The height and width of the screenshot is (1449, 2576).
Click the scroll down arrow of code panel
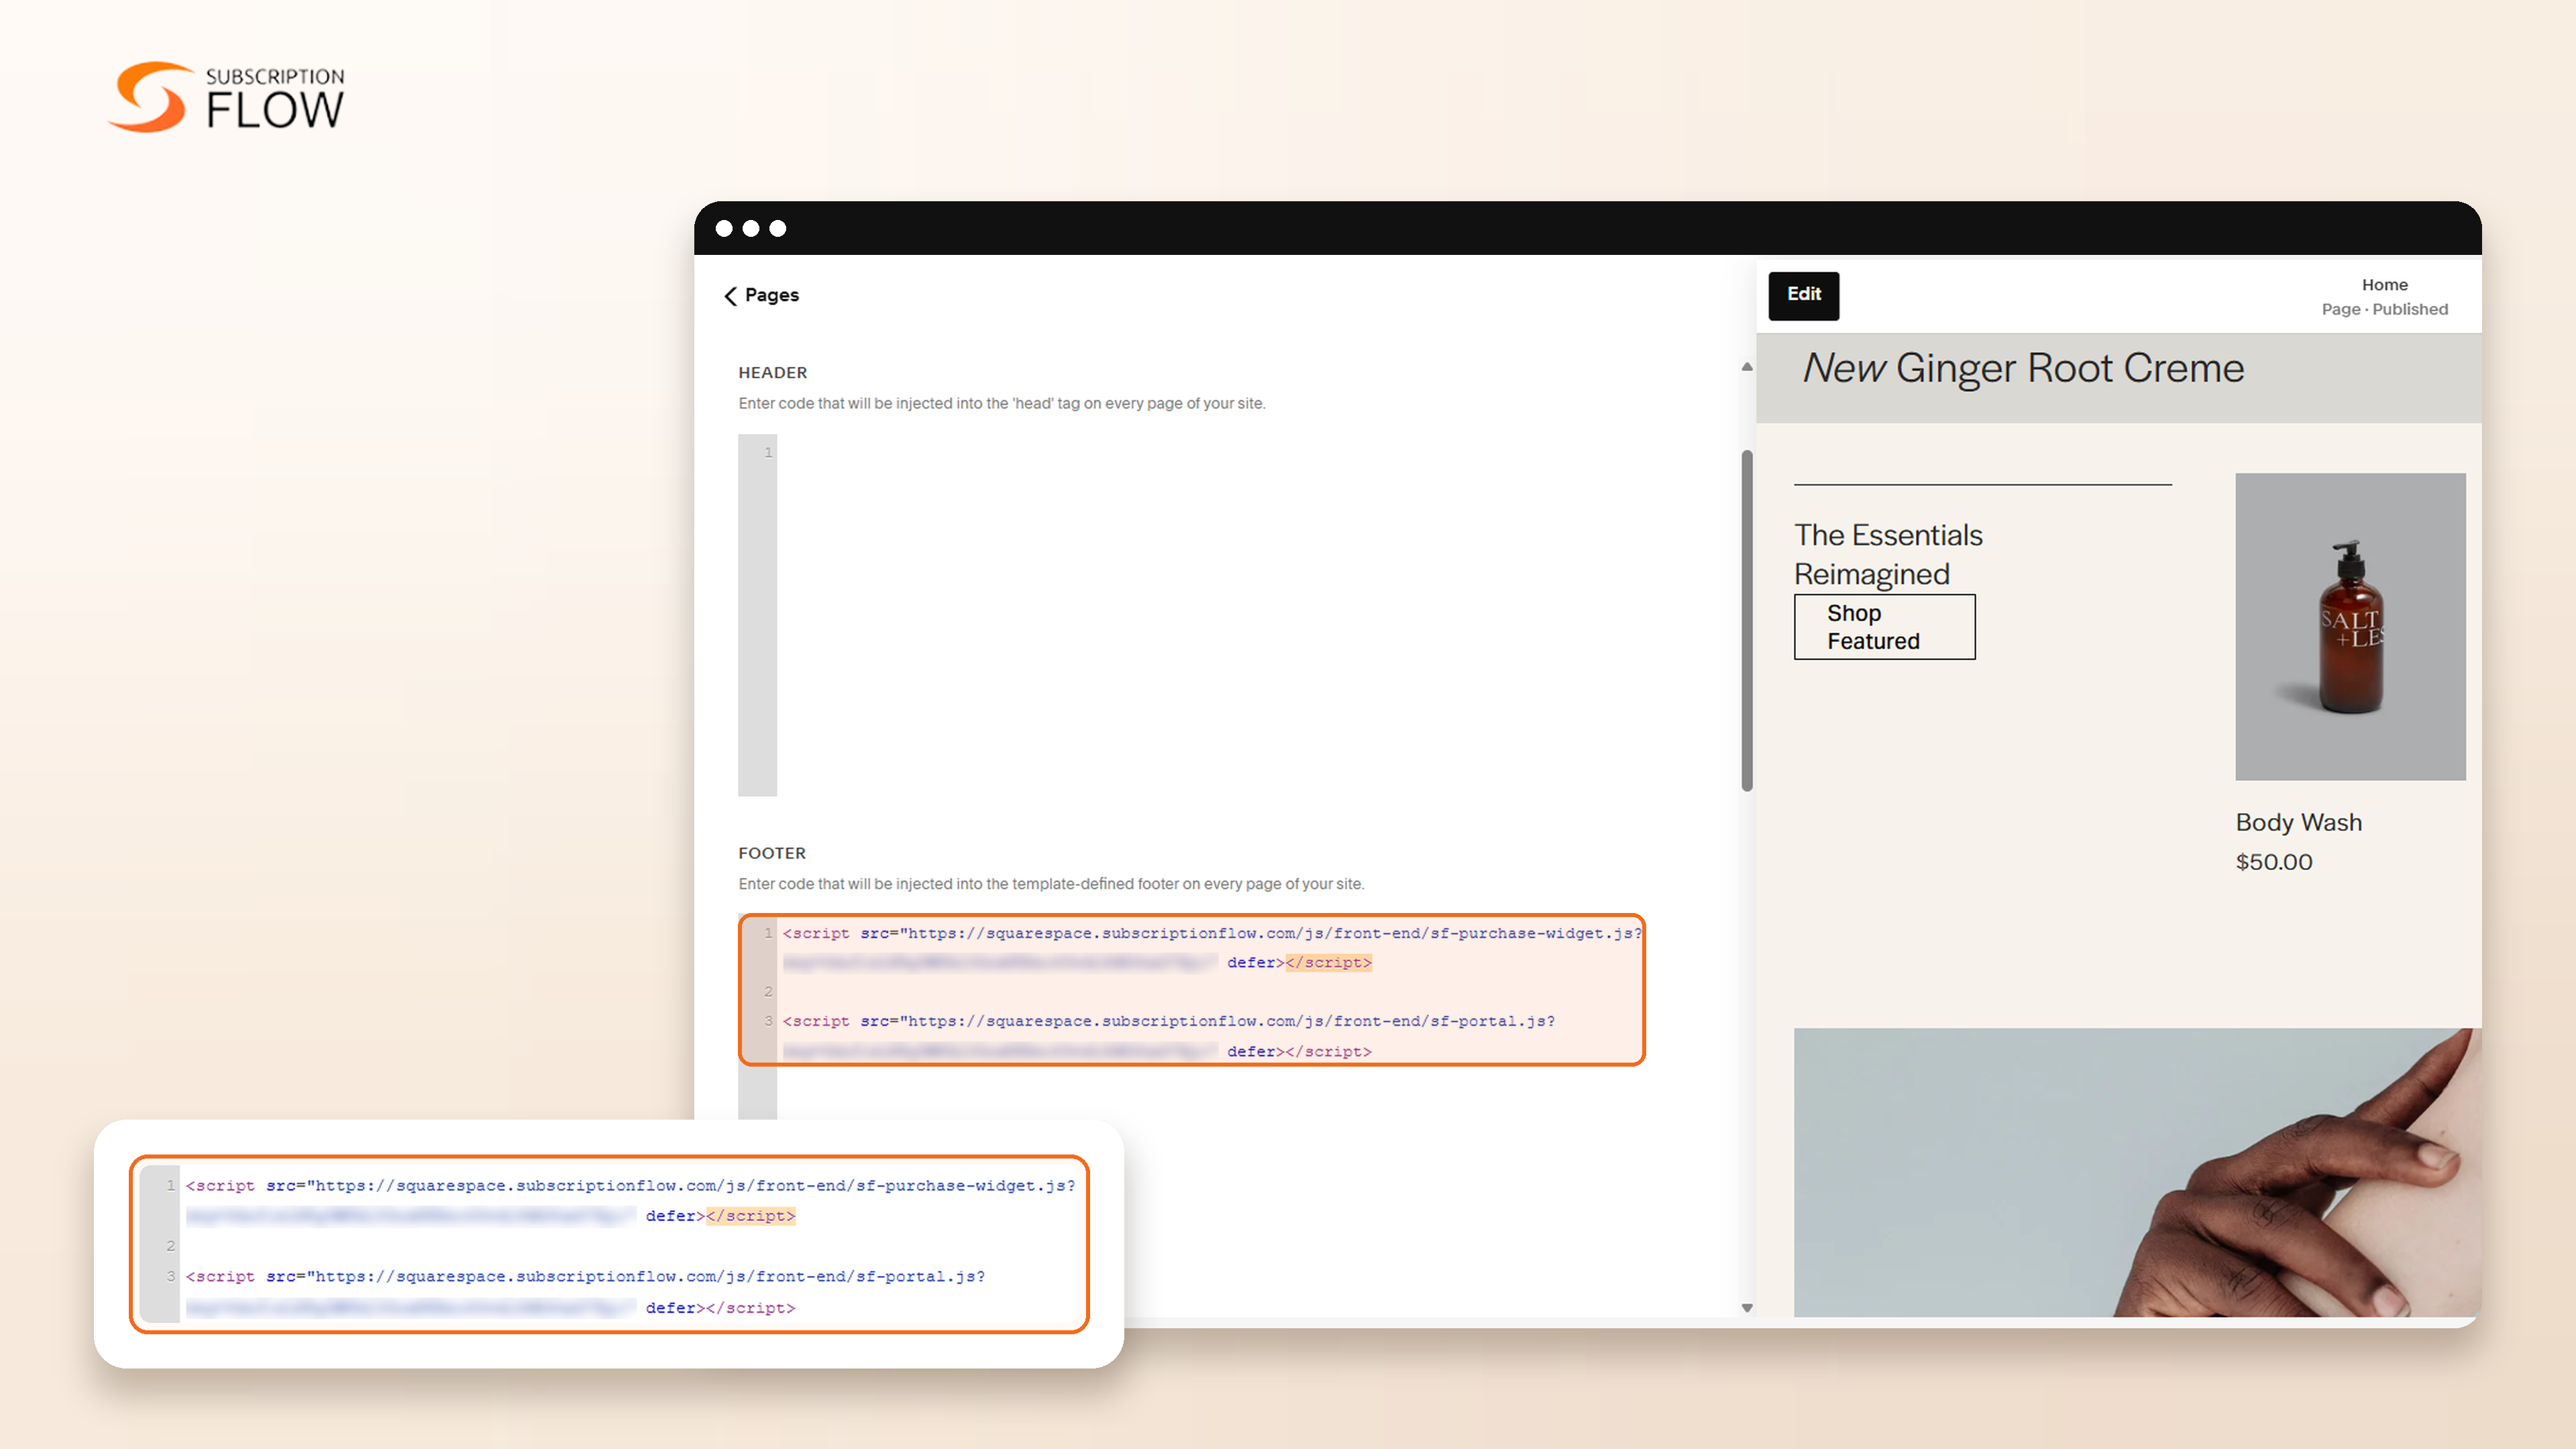(x=1747, y=1307)
